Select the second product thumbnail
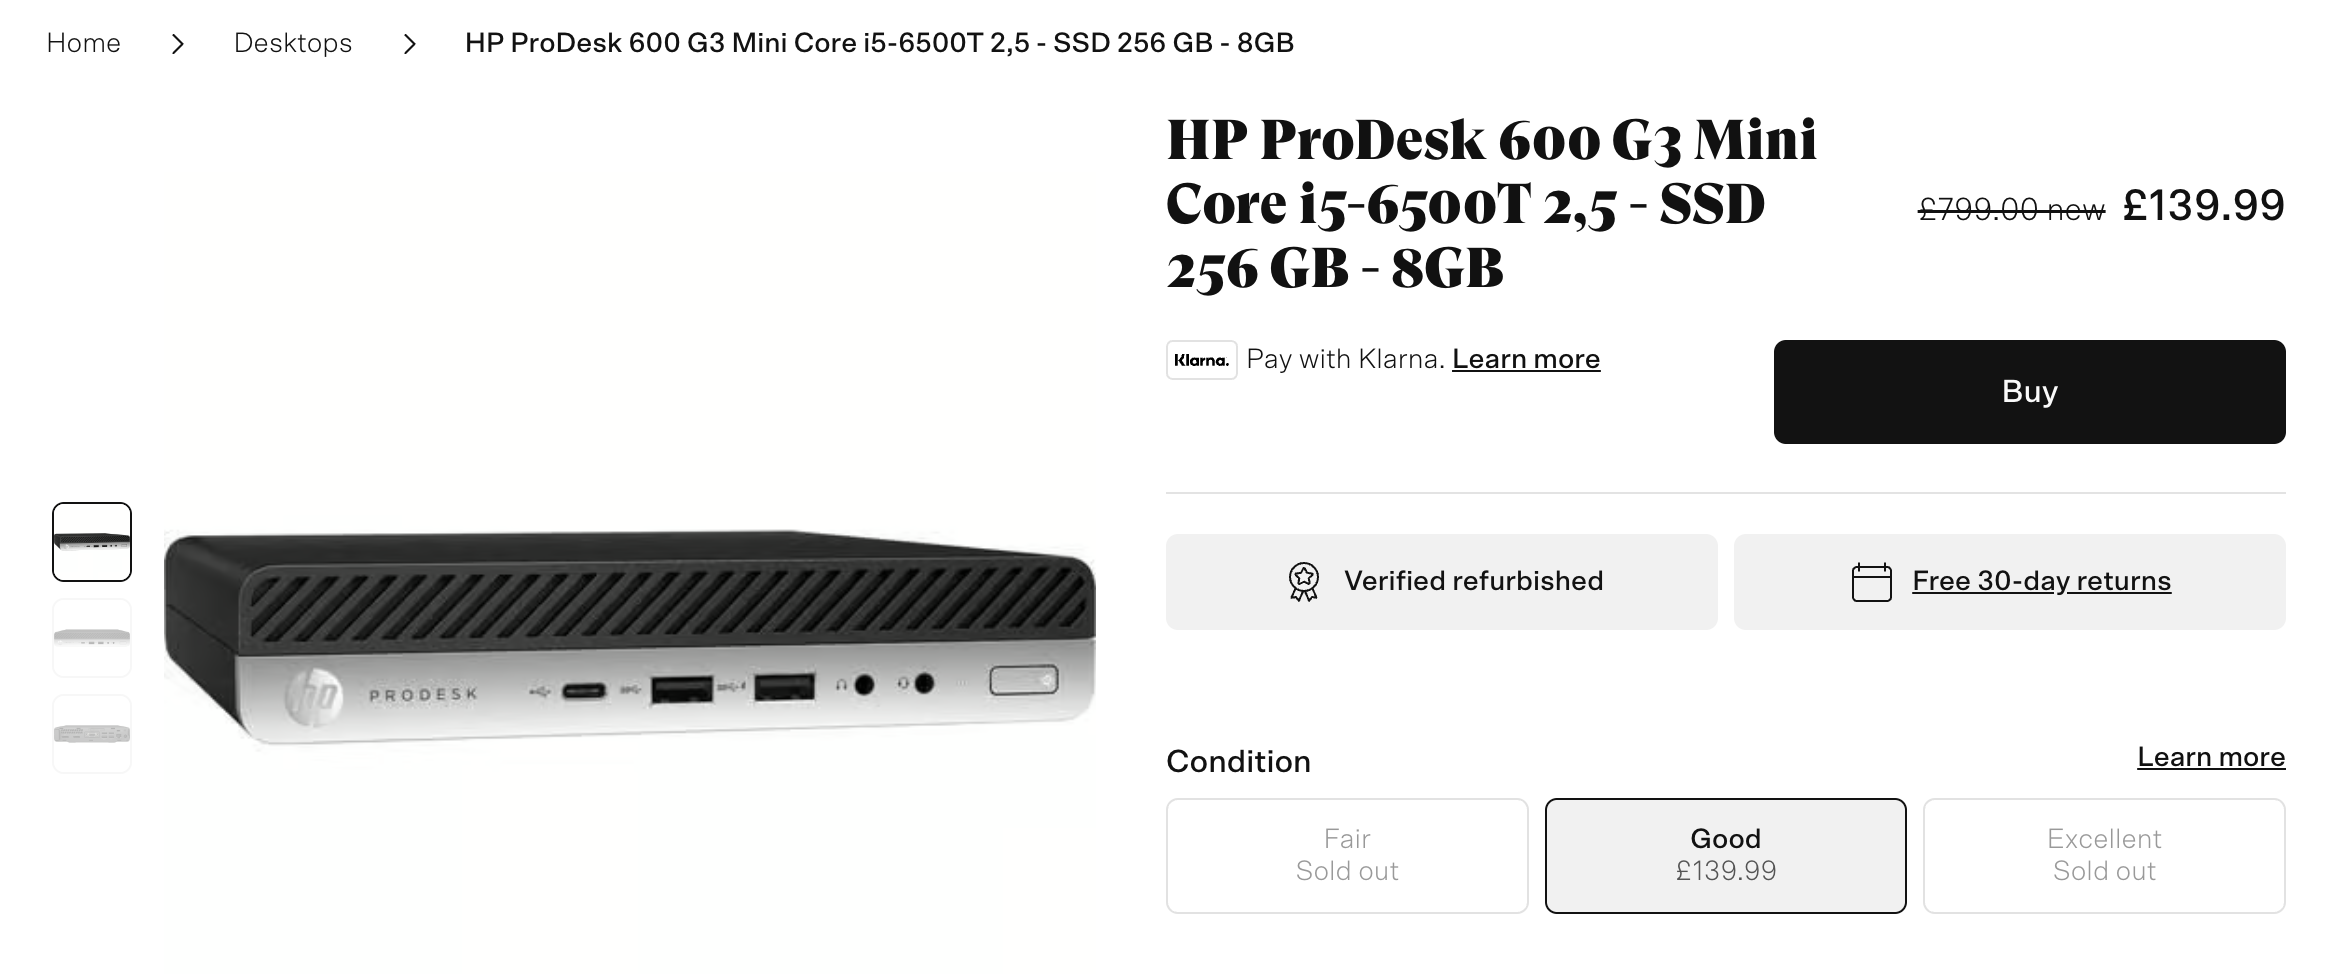The height and width of the screenshot is (974, 2344). point(92,638)
